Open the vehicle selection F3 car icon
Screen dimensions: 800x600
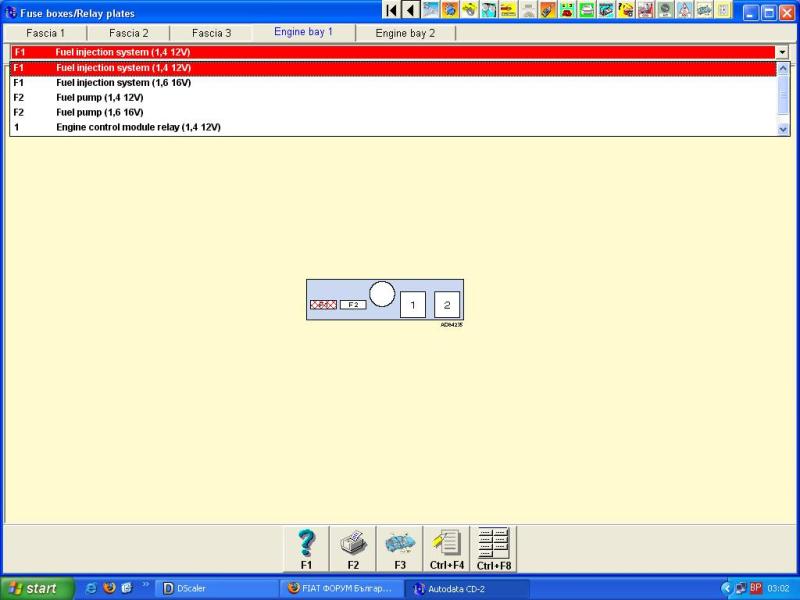click(x=400, y=549)
